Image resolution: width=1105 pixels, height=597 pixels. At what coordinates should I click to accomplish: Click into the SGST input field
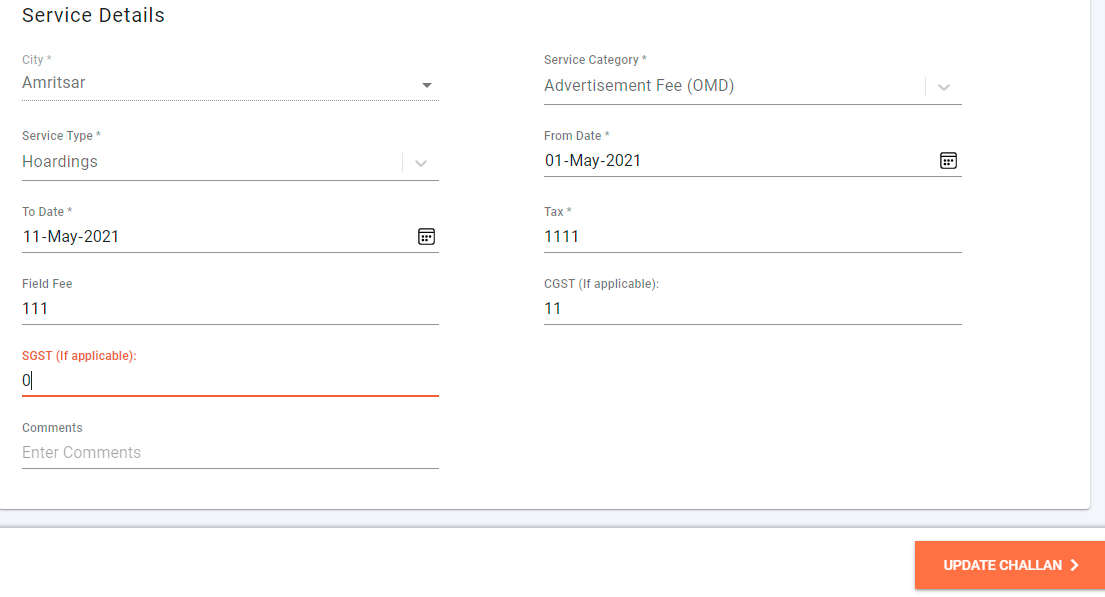pos(229,381)
